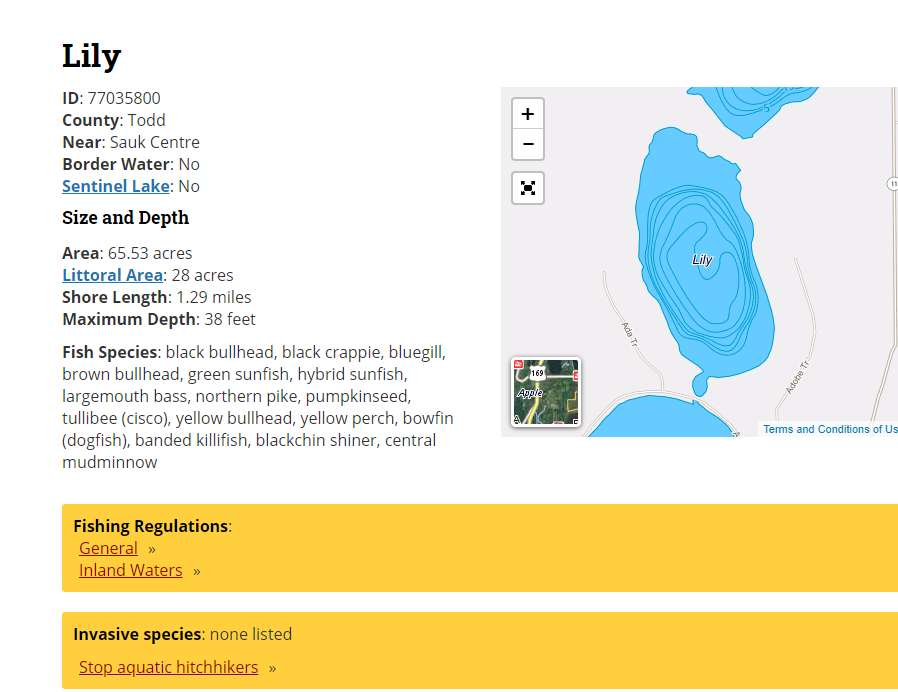Zoom out on the lake map
This screenshot has width=898, height=692.
tap(528, 144)
